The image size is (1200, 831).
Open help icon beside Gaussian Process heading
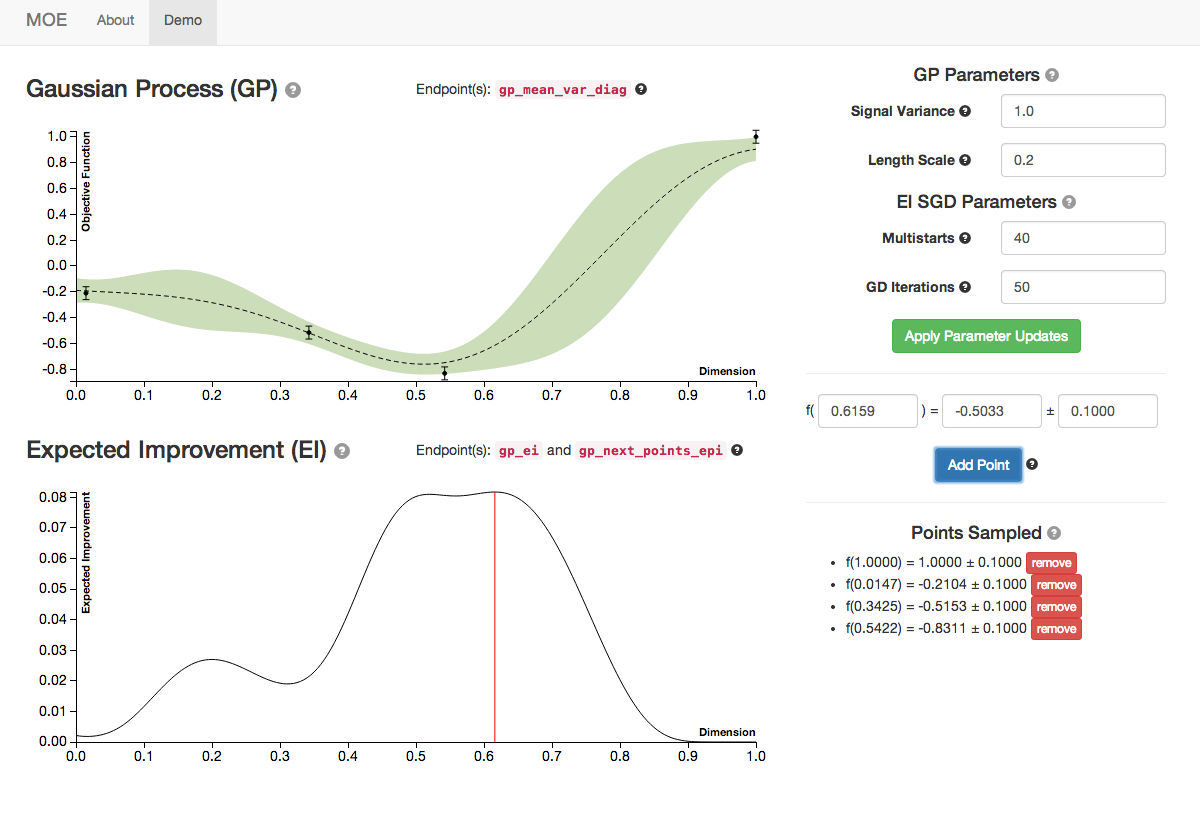(x=293, y=90)
